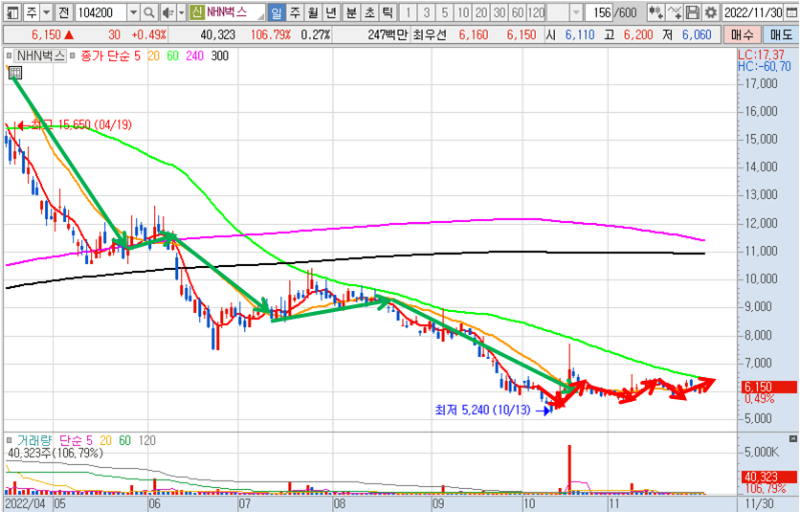800x512 pixels.
Task: Expand the dropdown next to speaker icon
Action: (181, 12)
